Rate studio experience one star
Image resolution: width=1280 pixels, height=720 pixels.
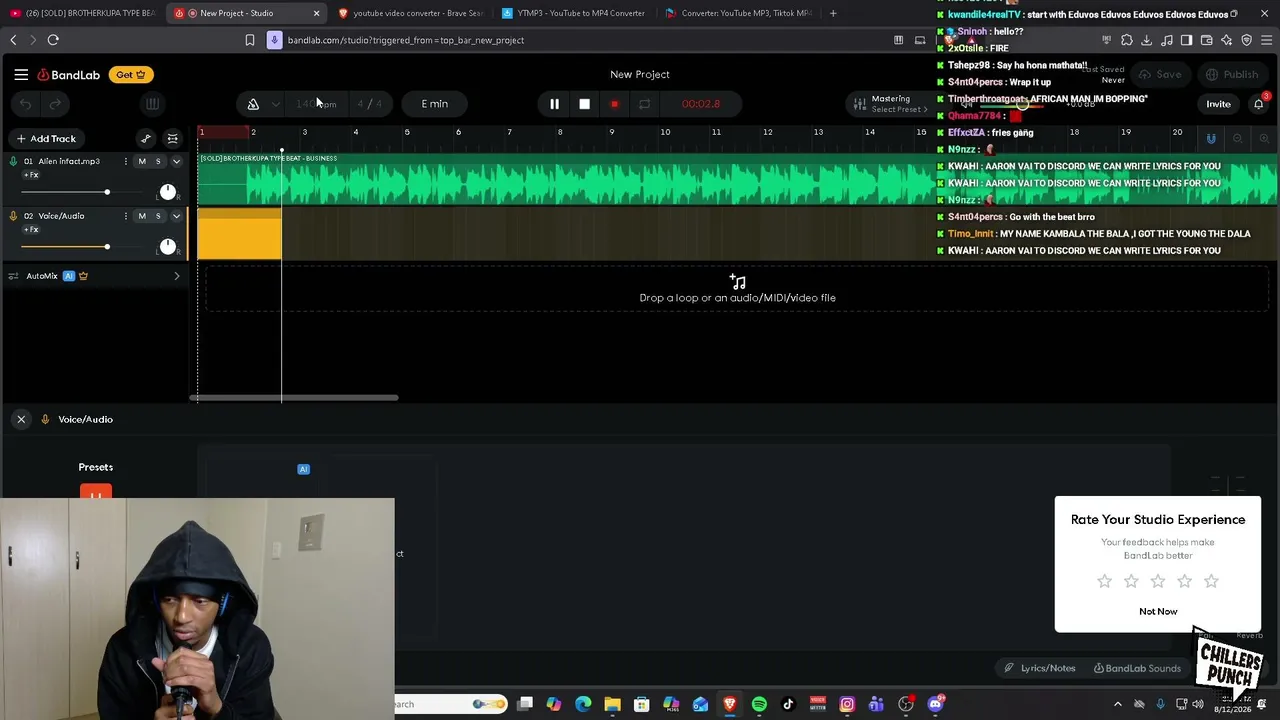pyautogui.click(x=1104, y=581)
